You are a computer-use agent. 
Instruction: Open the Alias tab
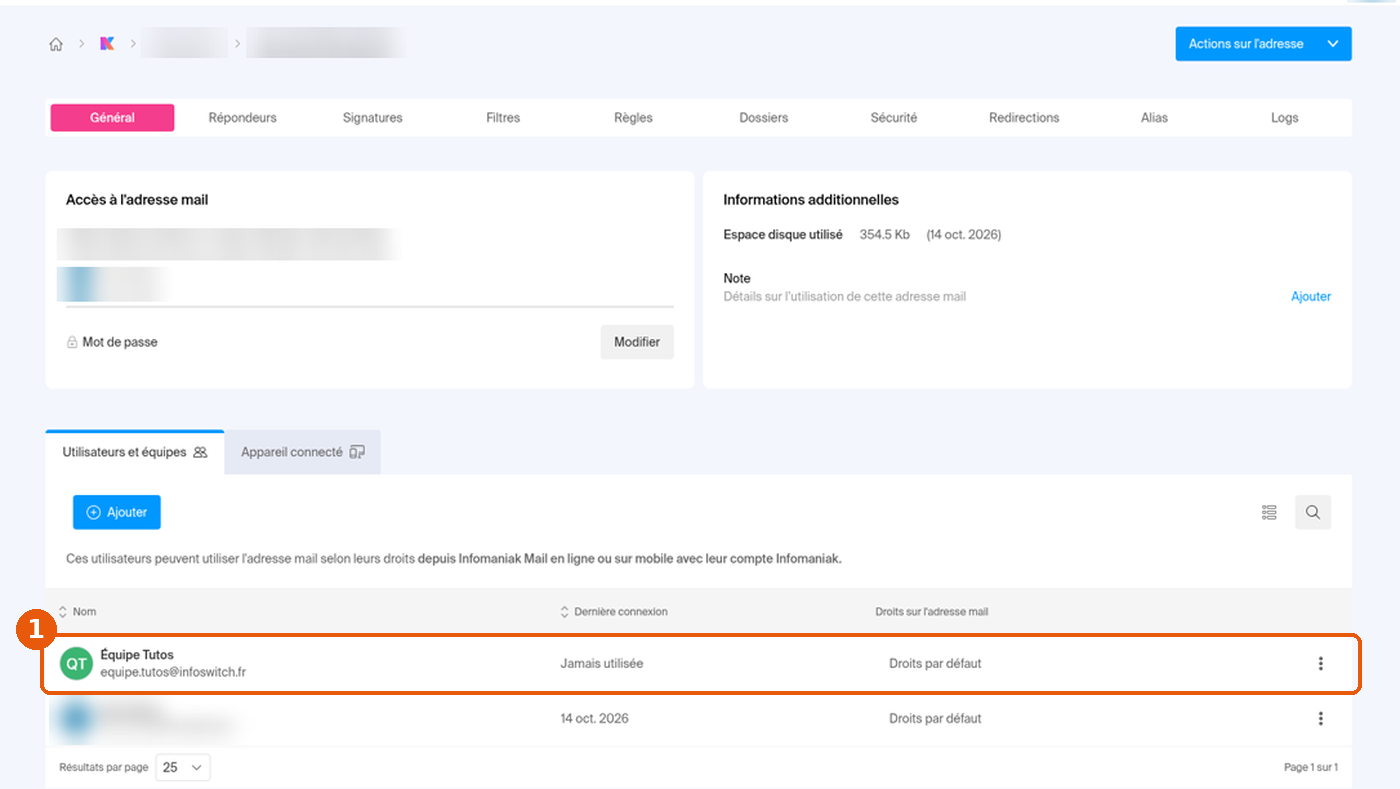(1154, 118)
